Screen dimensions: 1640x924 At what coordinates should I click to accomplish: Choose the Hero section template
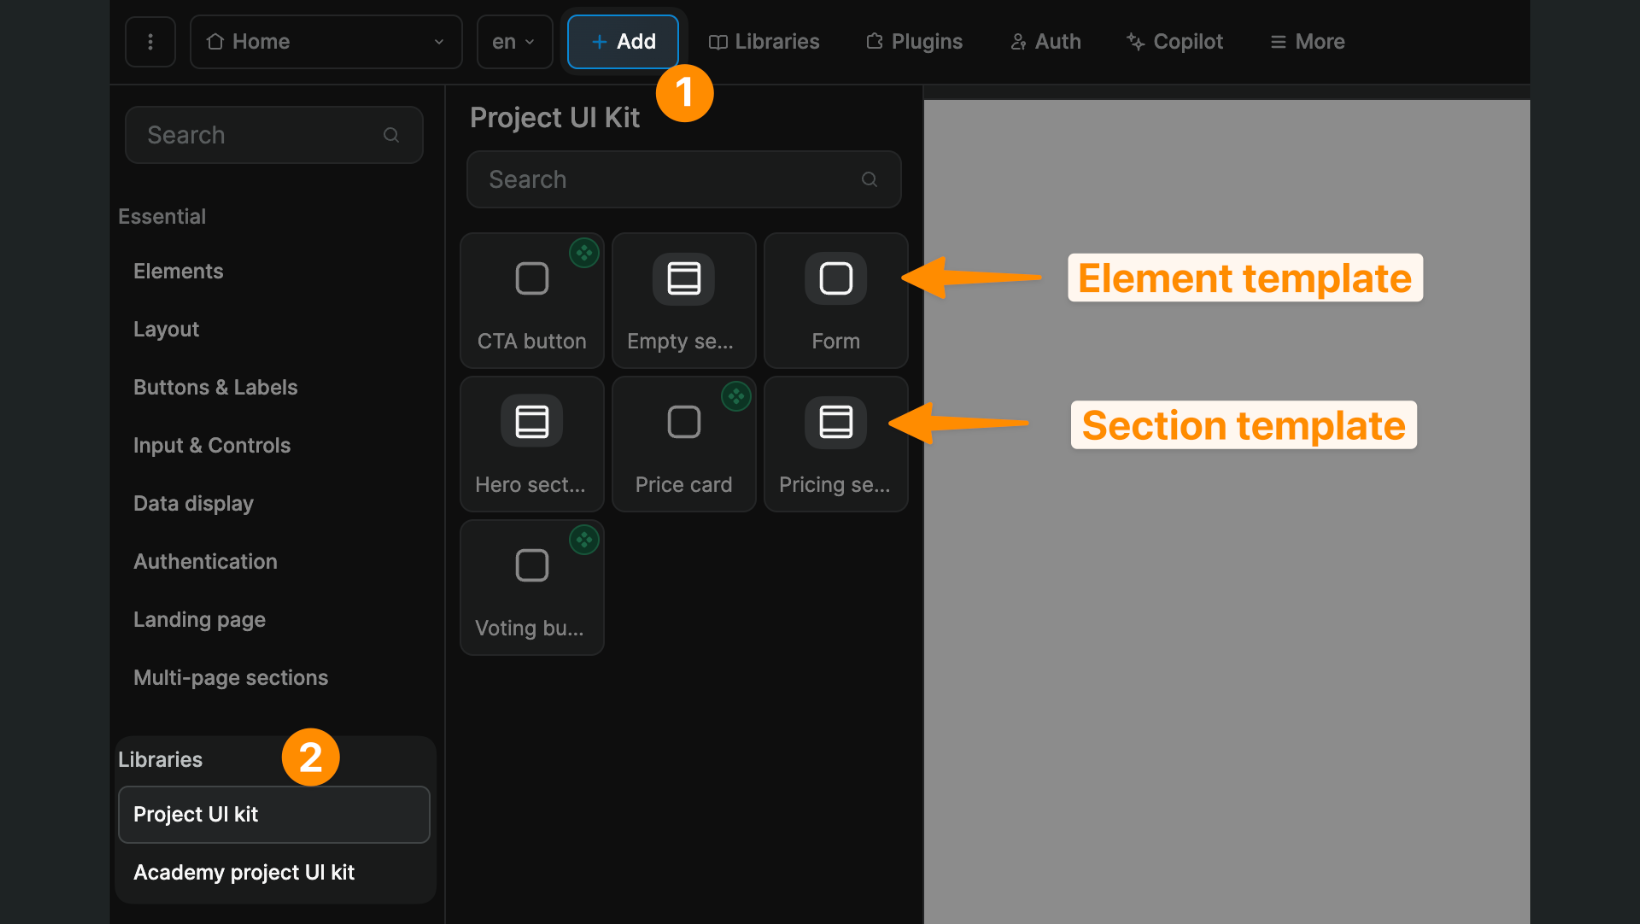531,443
